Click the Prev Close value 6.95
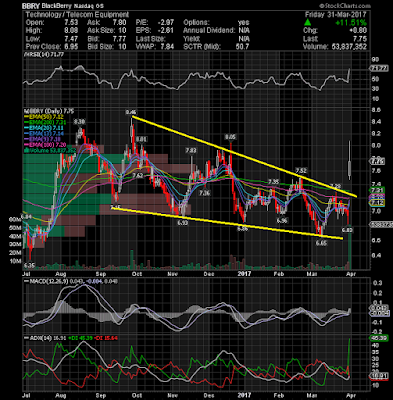This screenshot has width=393, height=400. pyautogui.click(x=71, y=47)
